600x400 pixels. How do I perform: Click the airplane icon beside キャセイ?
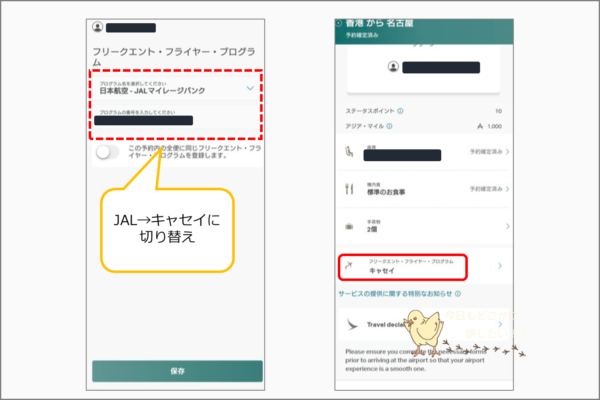tap(346, 266)
